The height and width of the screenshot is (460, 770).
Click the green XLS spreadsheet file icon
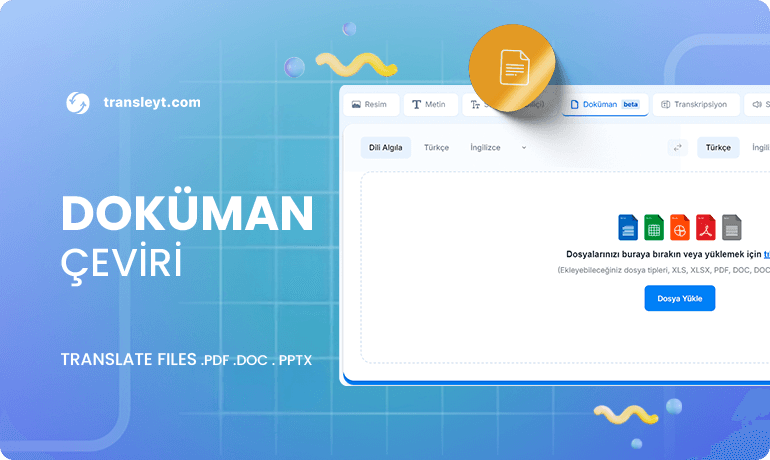click(654, 227)
